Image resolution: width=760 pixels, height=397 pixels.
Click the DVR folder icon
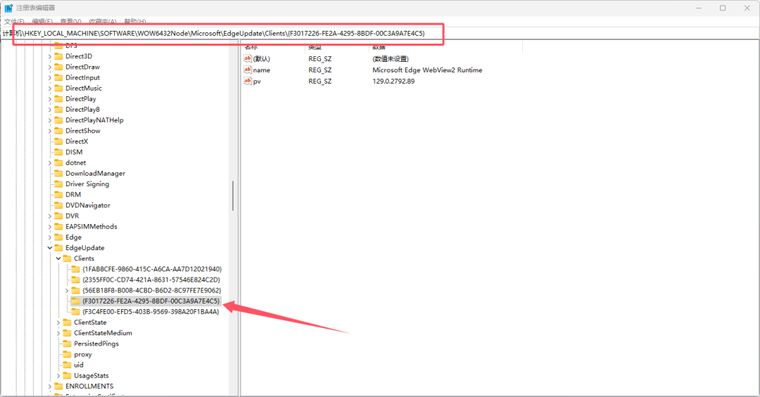point(59,216)
